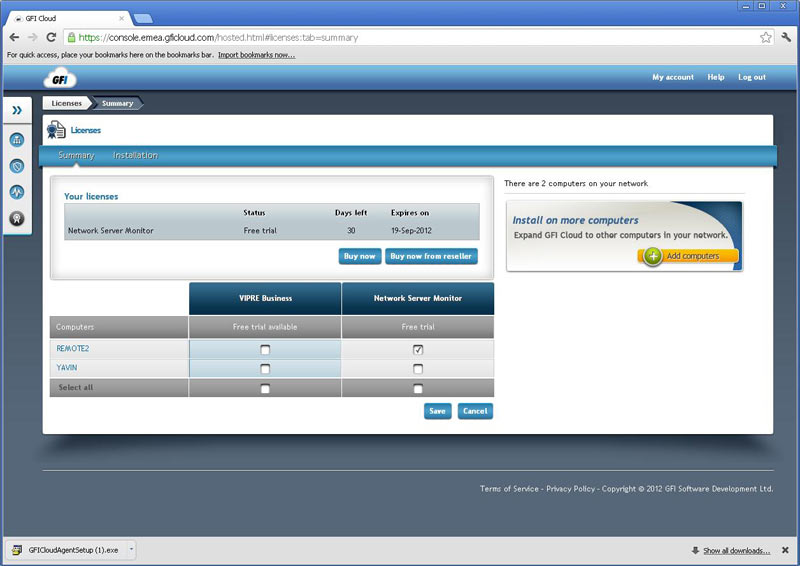Toggle VIPRE Business checkbox for REMOTE2

pos(265,350)
